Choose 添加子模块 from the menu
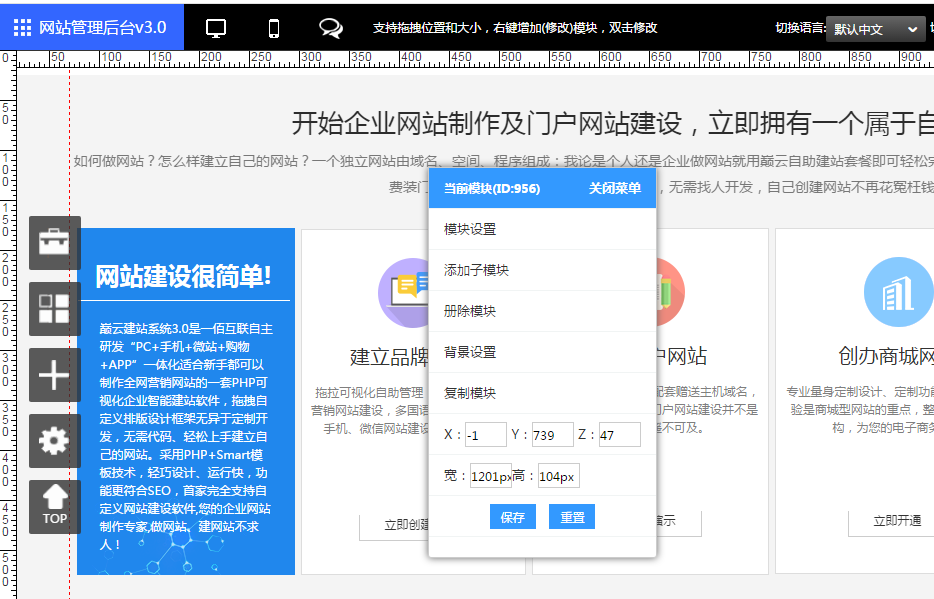The width and height of the screenshot is (934, 599). [476, 270]
